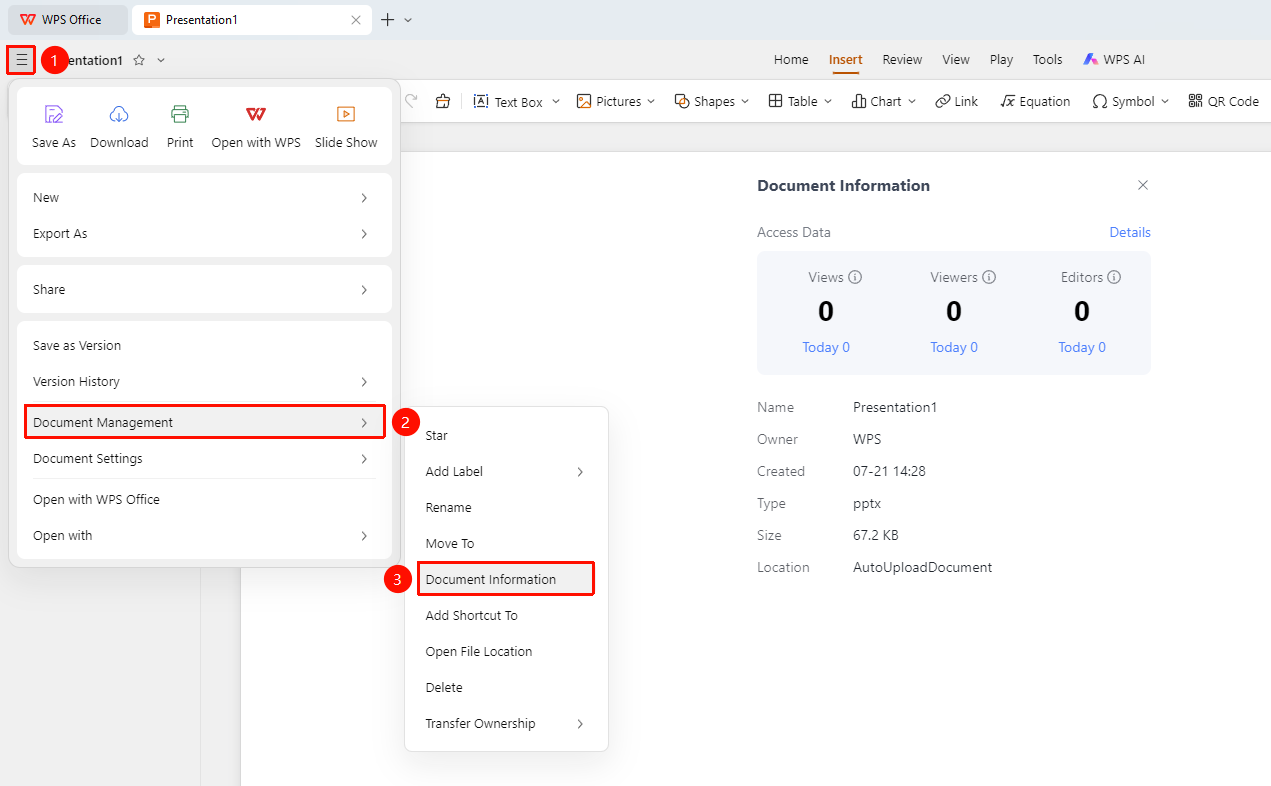Click the toolbox icon in toolbar

443,101
